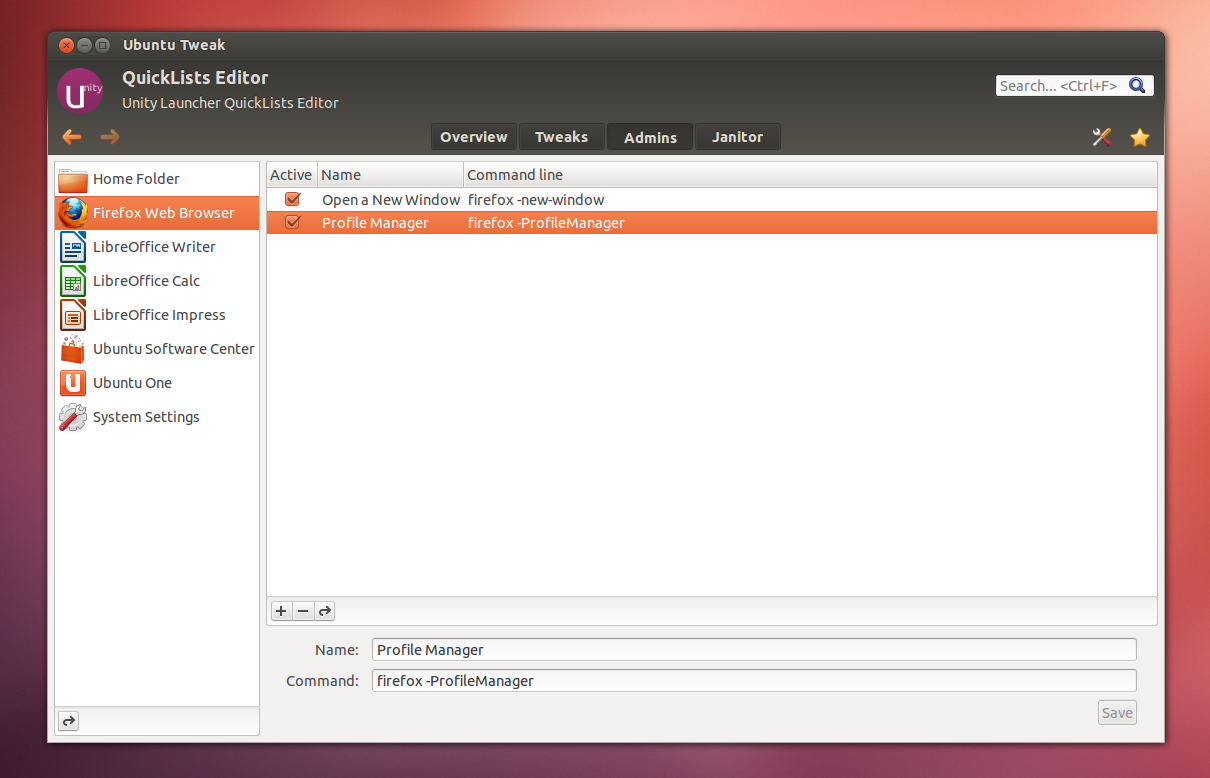The width and height of the screenshot is (1210, 778).
Task: Toggle the Active column header
Action: click(291, 174)
